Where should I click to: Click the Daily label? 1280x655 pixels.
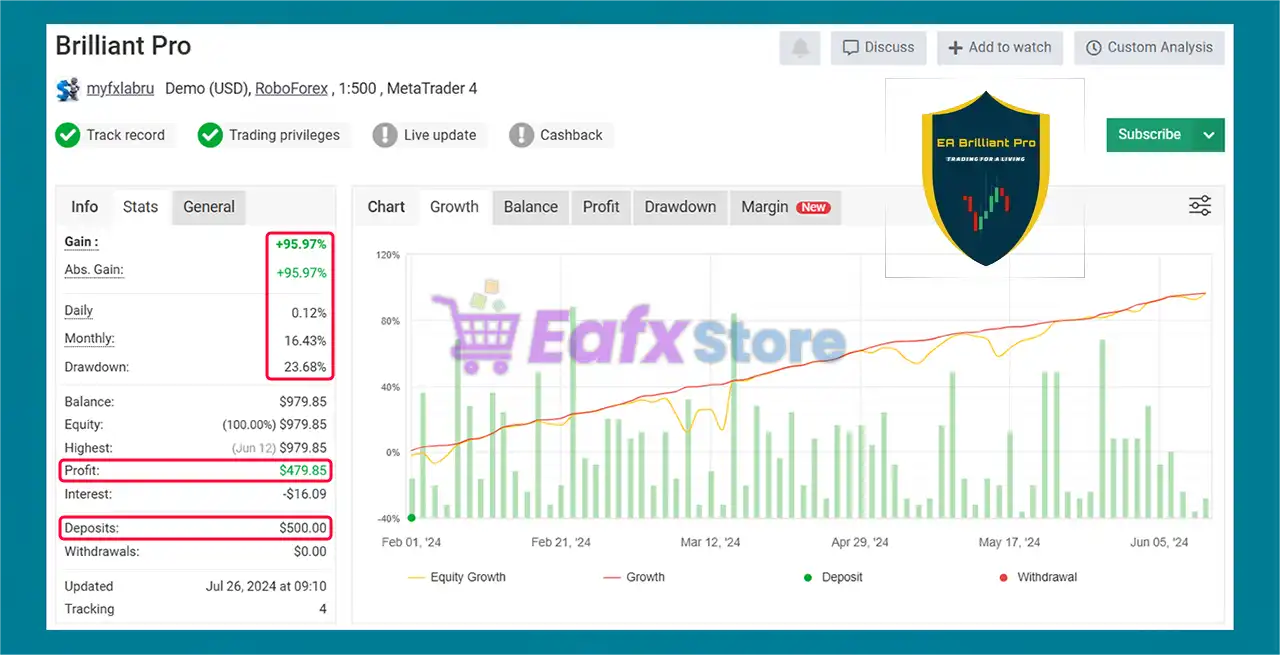(79, 311)
